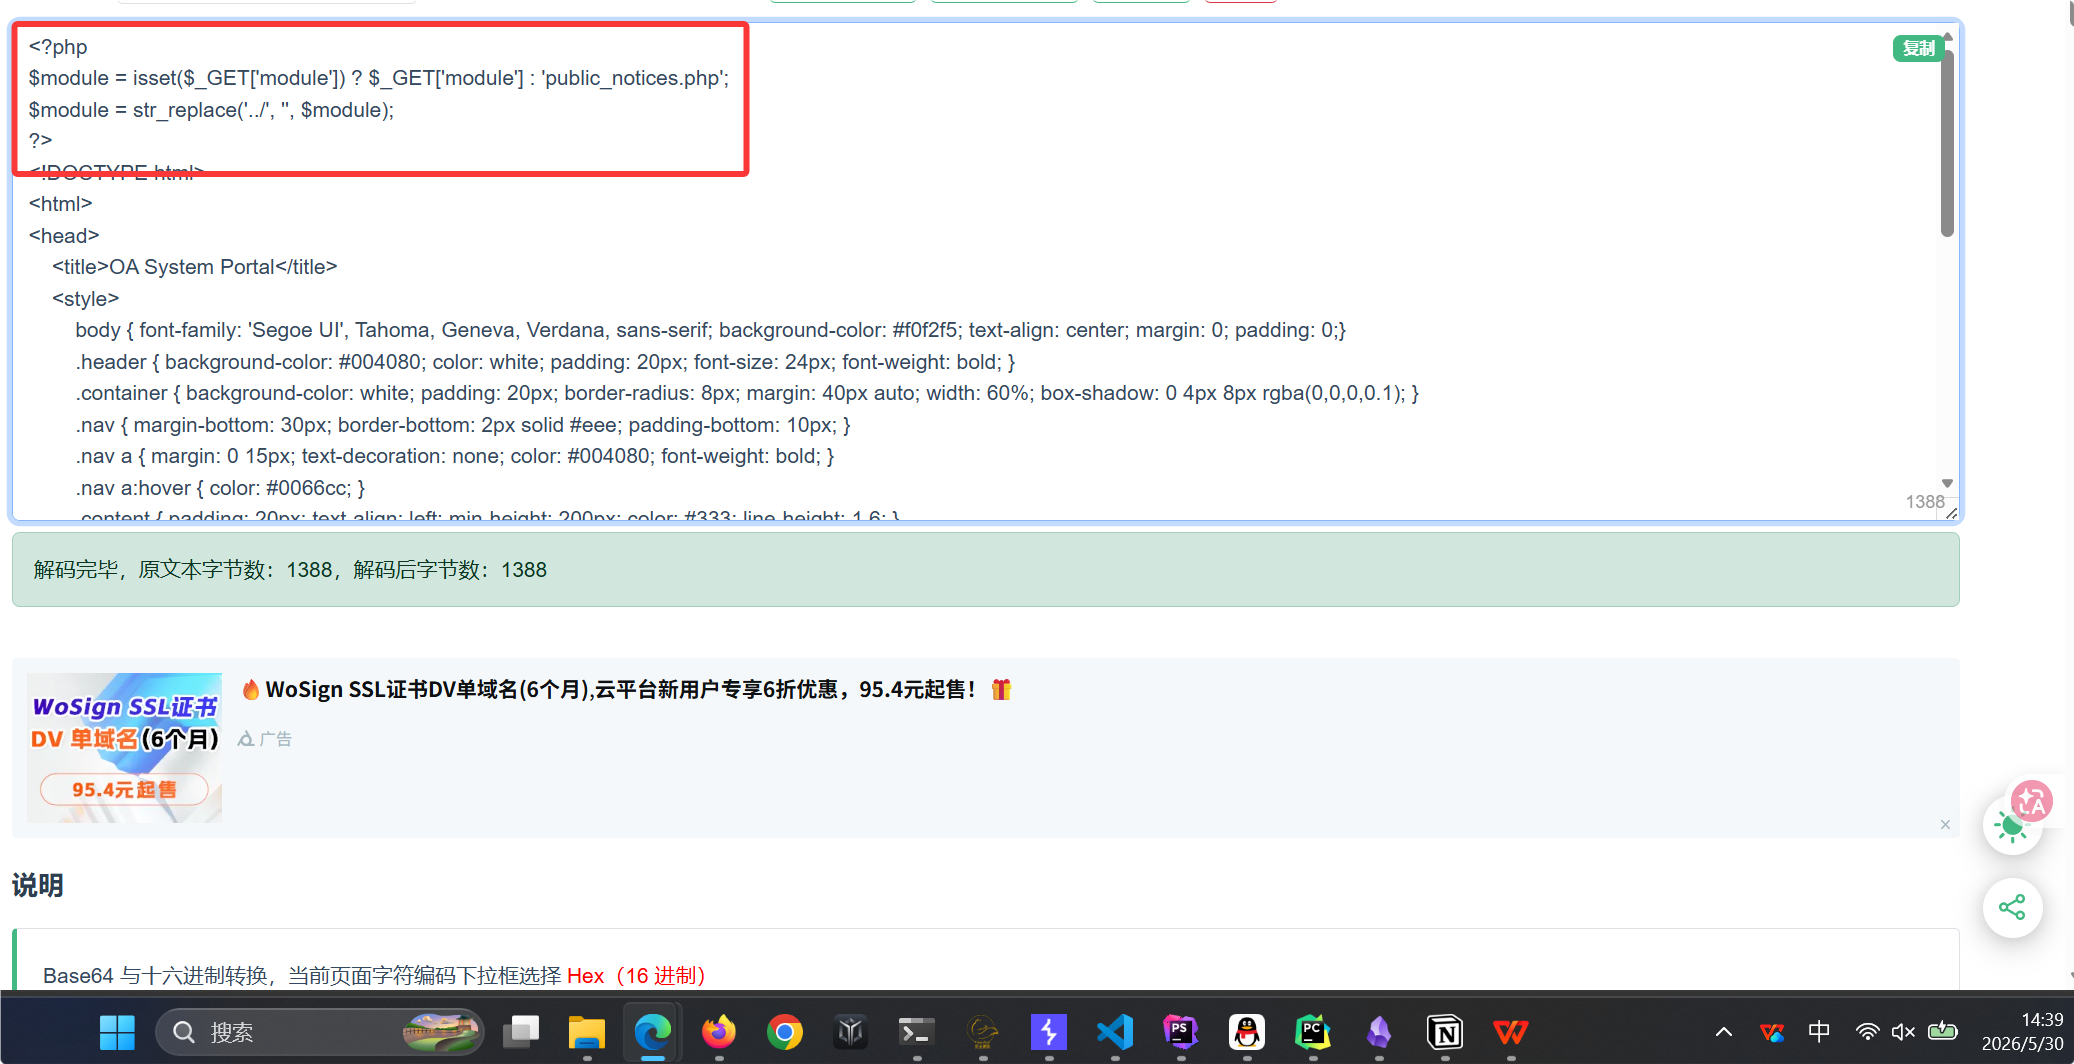Open the clock showing 14:39

coord(2023,1032)
